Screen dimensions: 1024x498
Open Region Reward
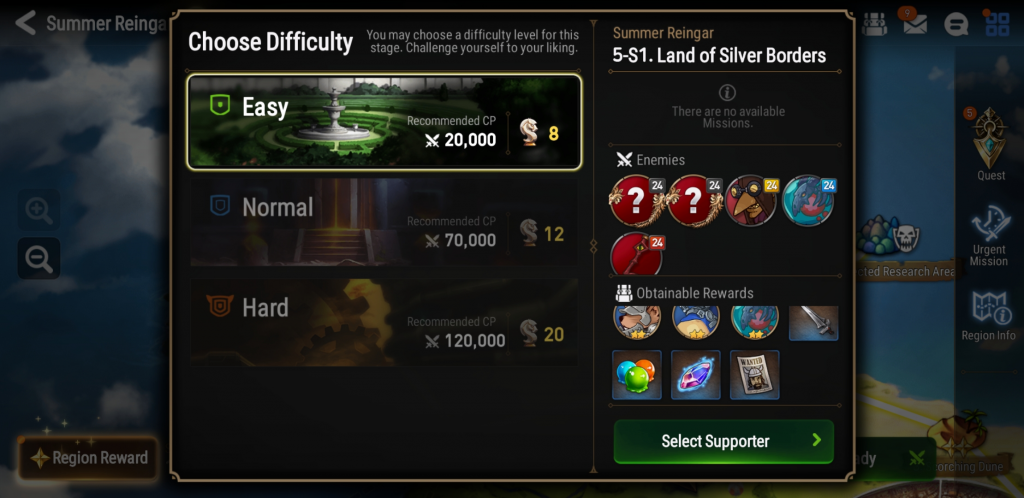click(88, 458)
